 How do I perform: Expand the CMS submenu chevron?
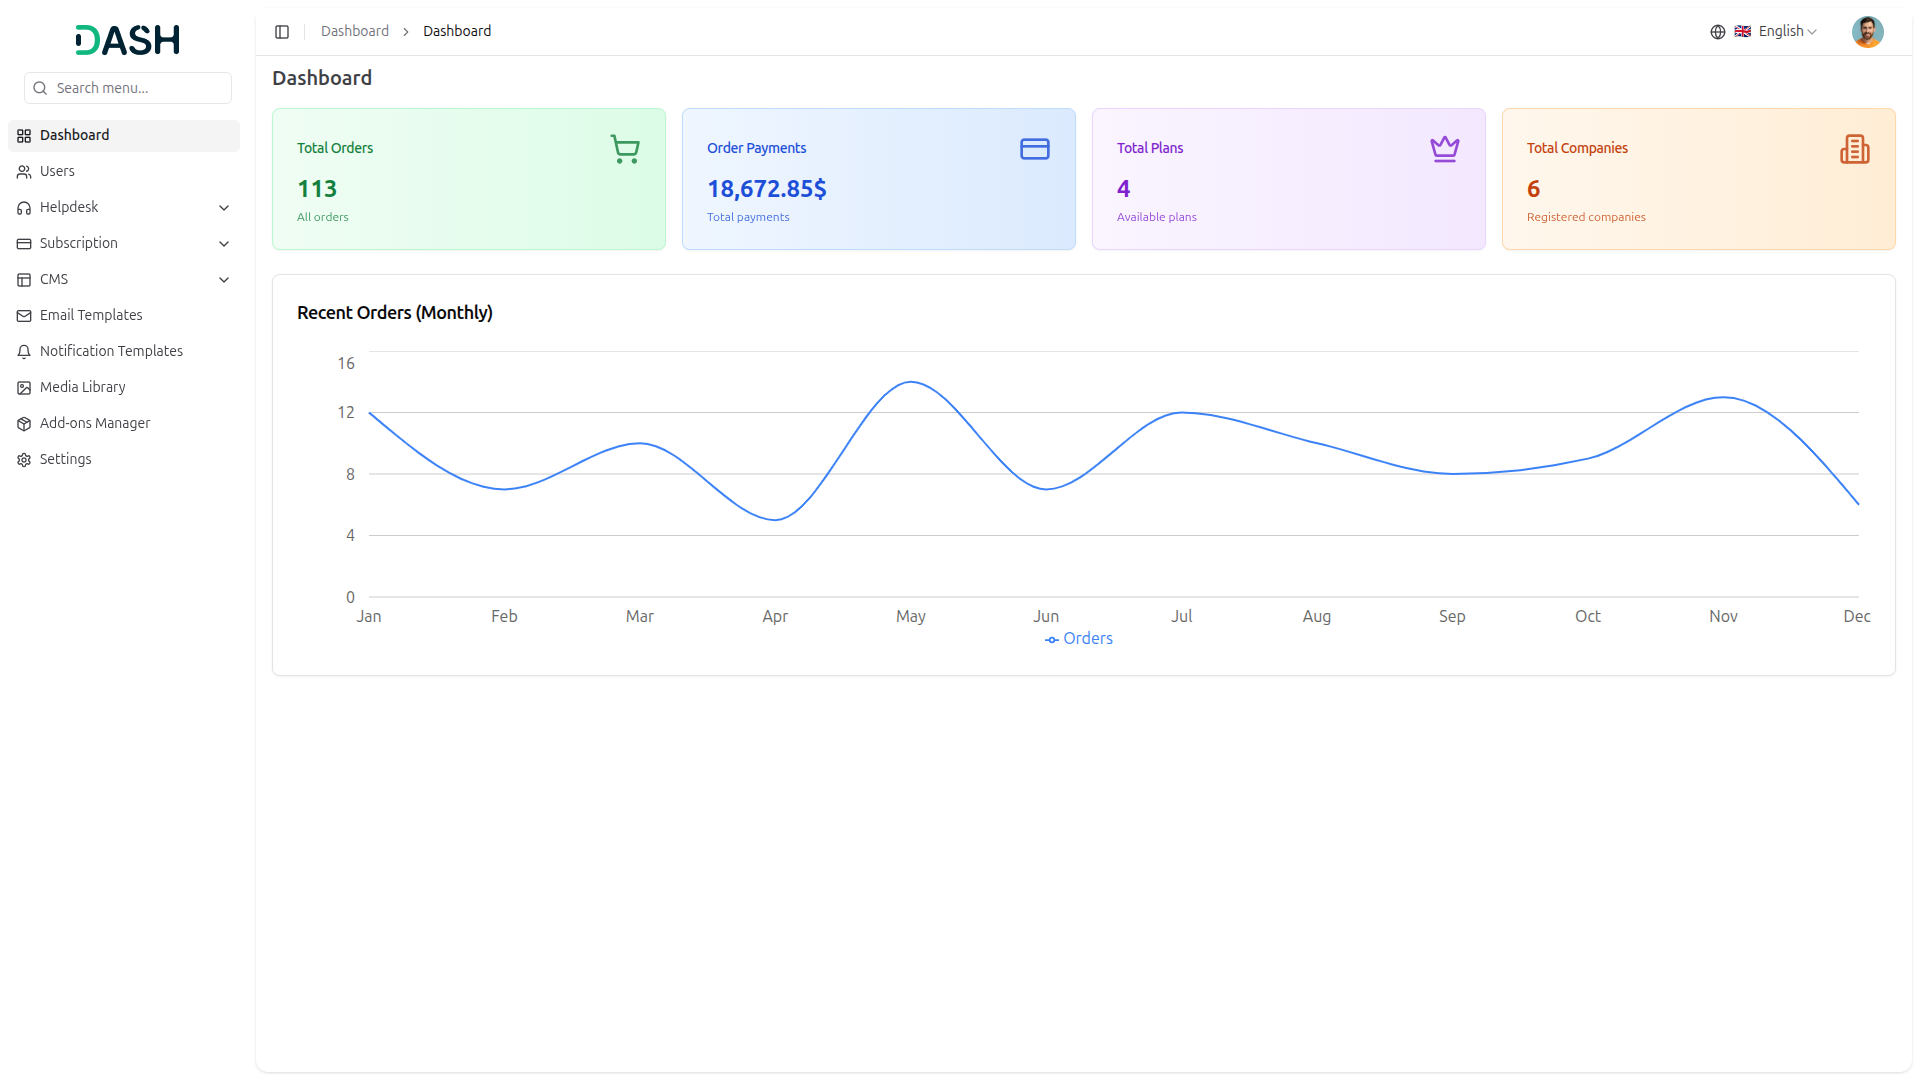point(224,280)
